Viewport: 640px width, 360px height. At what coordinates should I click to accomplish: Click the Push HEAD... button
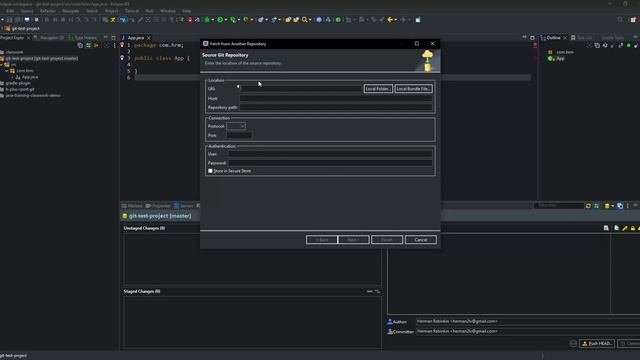click(597, 344)
